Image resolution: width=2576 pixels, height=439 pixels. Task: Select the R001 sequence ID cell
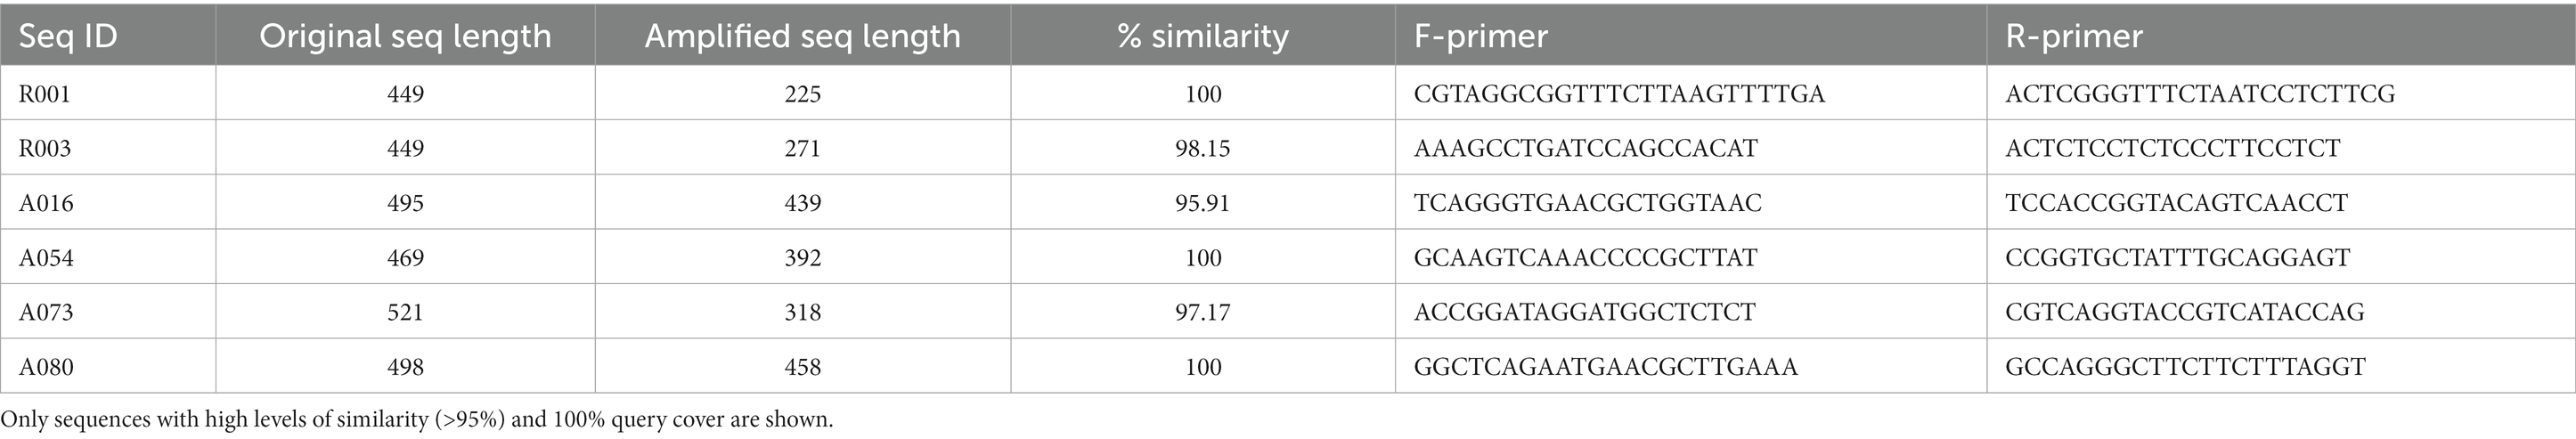[x=108, y=94]
